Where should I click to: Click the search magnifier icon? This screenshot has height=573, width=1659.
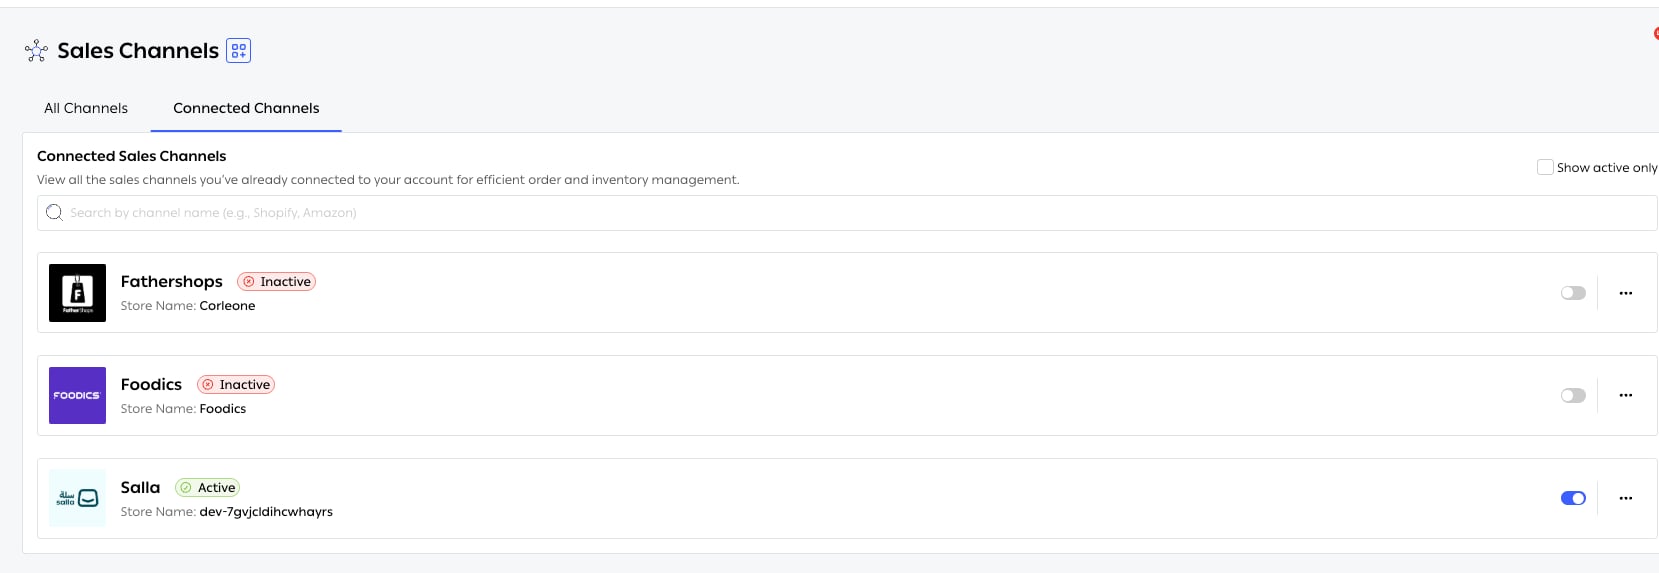[x=54, y=213]
